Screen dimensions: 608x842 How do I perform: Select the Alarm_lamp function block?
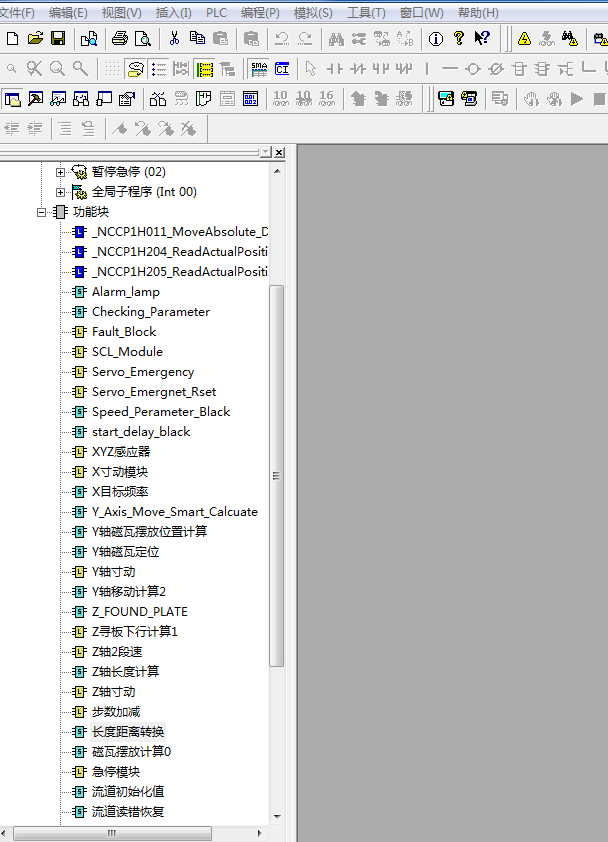coord(125,292)
